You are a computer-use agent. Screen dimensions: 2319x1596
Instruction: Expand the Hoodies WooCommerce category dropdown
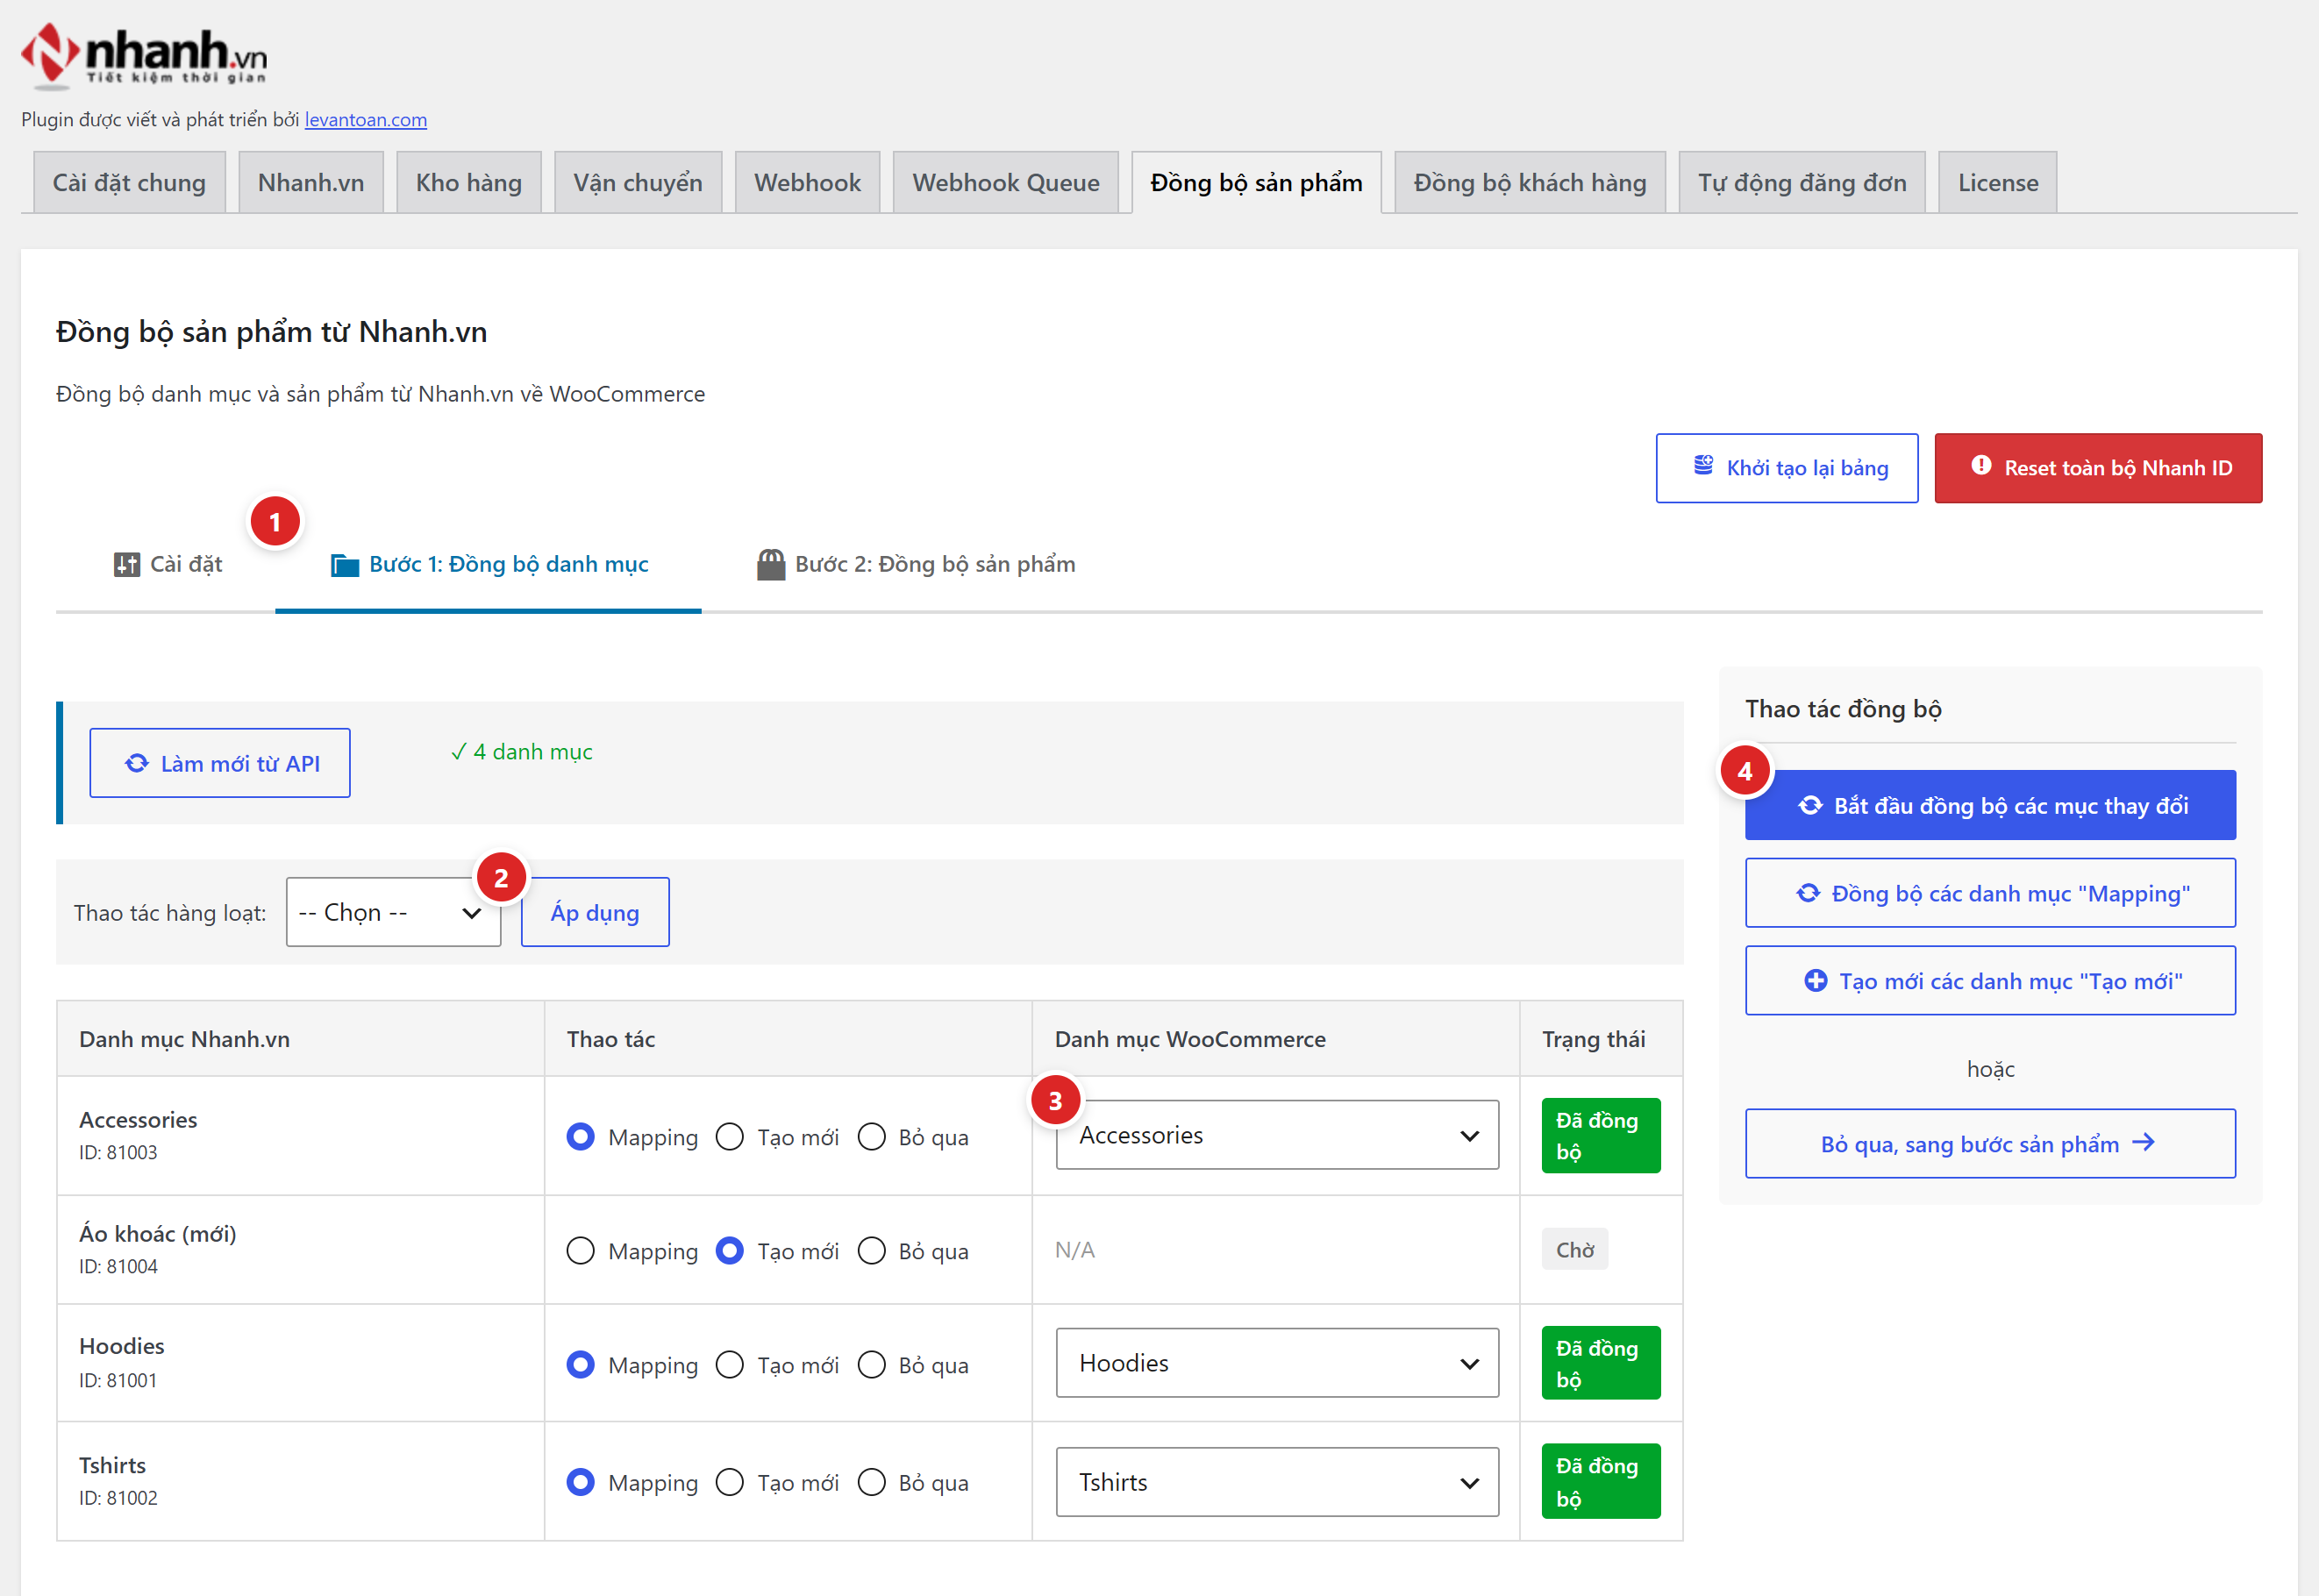click(x=1277, y=1363)
